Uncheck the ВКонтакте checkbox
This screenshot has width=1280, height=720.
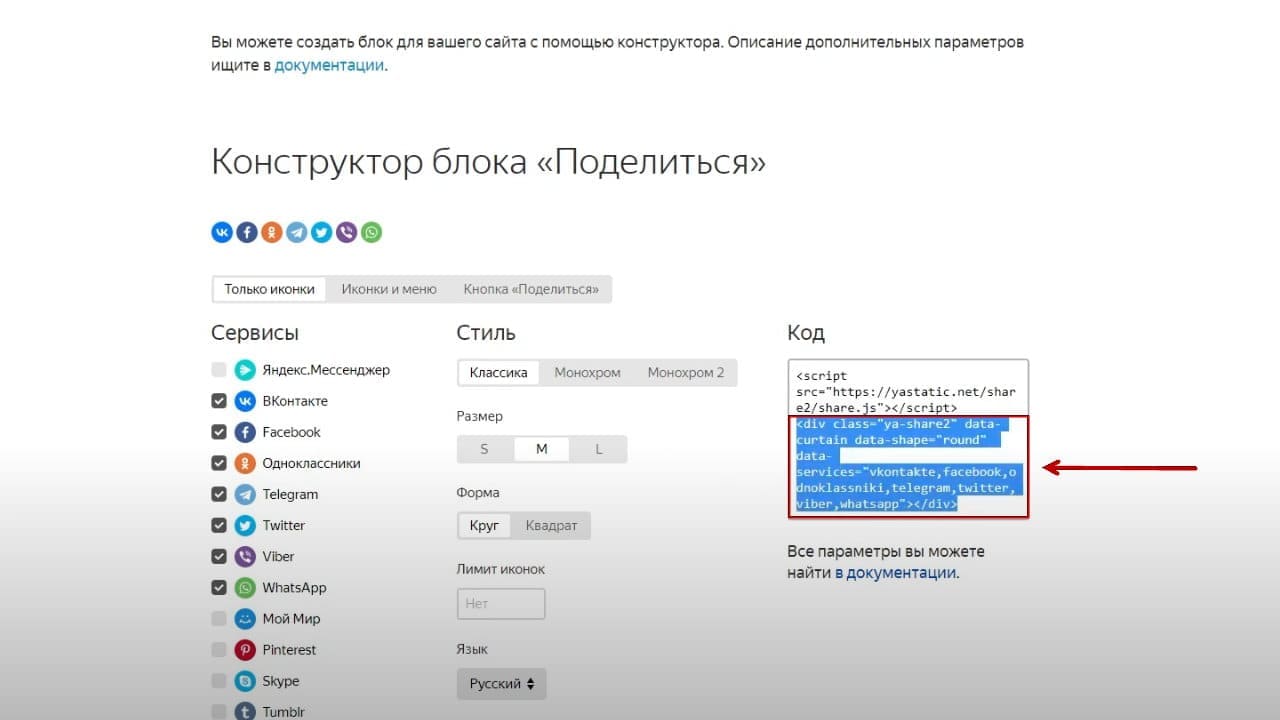pyautogui.click(x=219, y=401)
